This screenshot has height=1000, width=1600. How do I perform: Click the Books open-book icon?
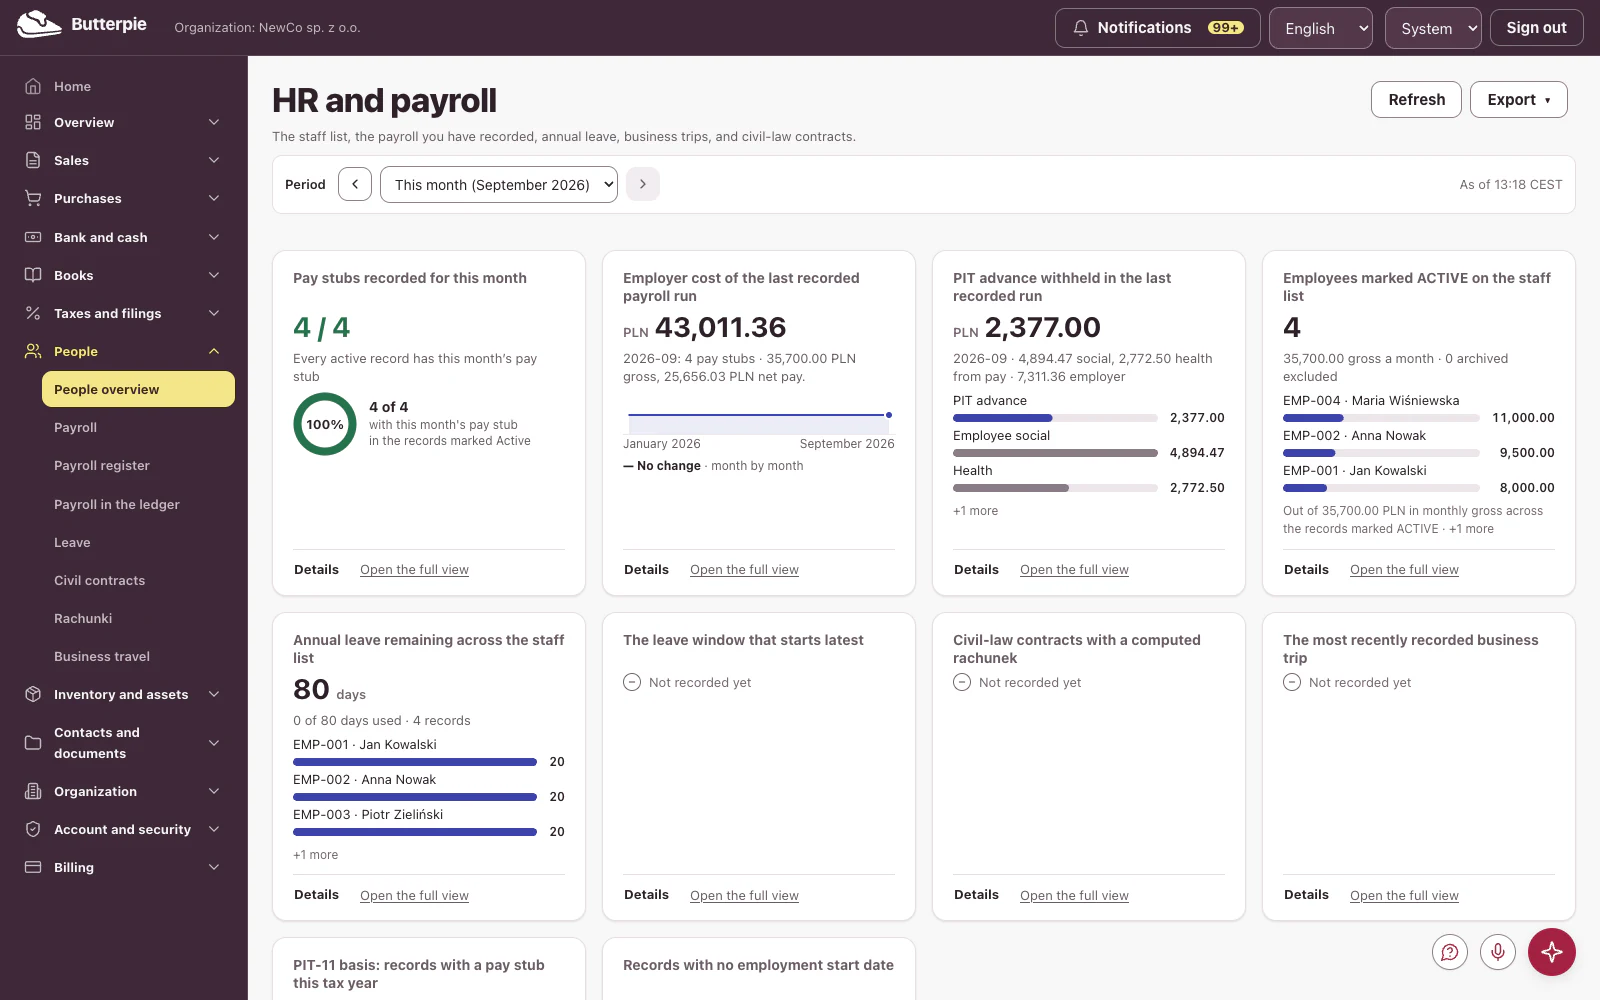pos(33,275)
